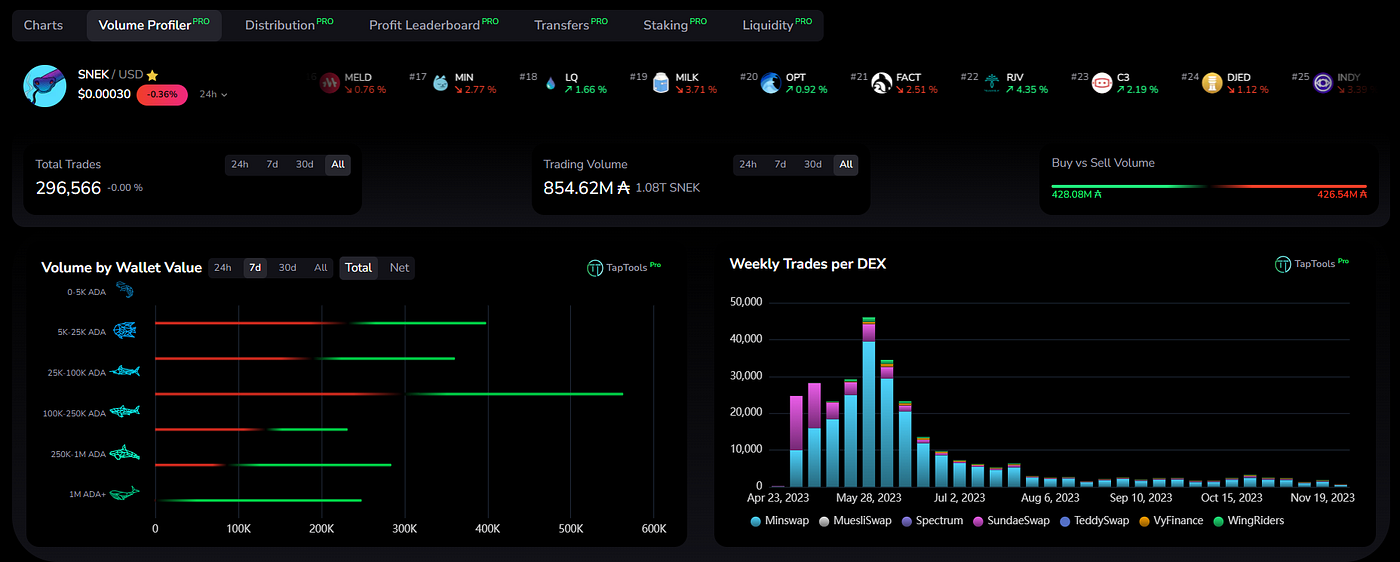Click the 1M ADA+ green volume bar
1400x562 pixels.
point(260,500)
